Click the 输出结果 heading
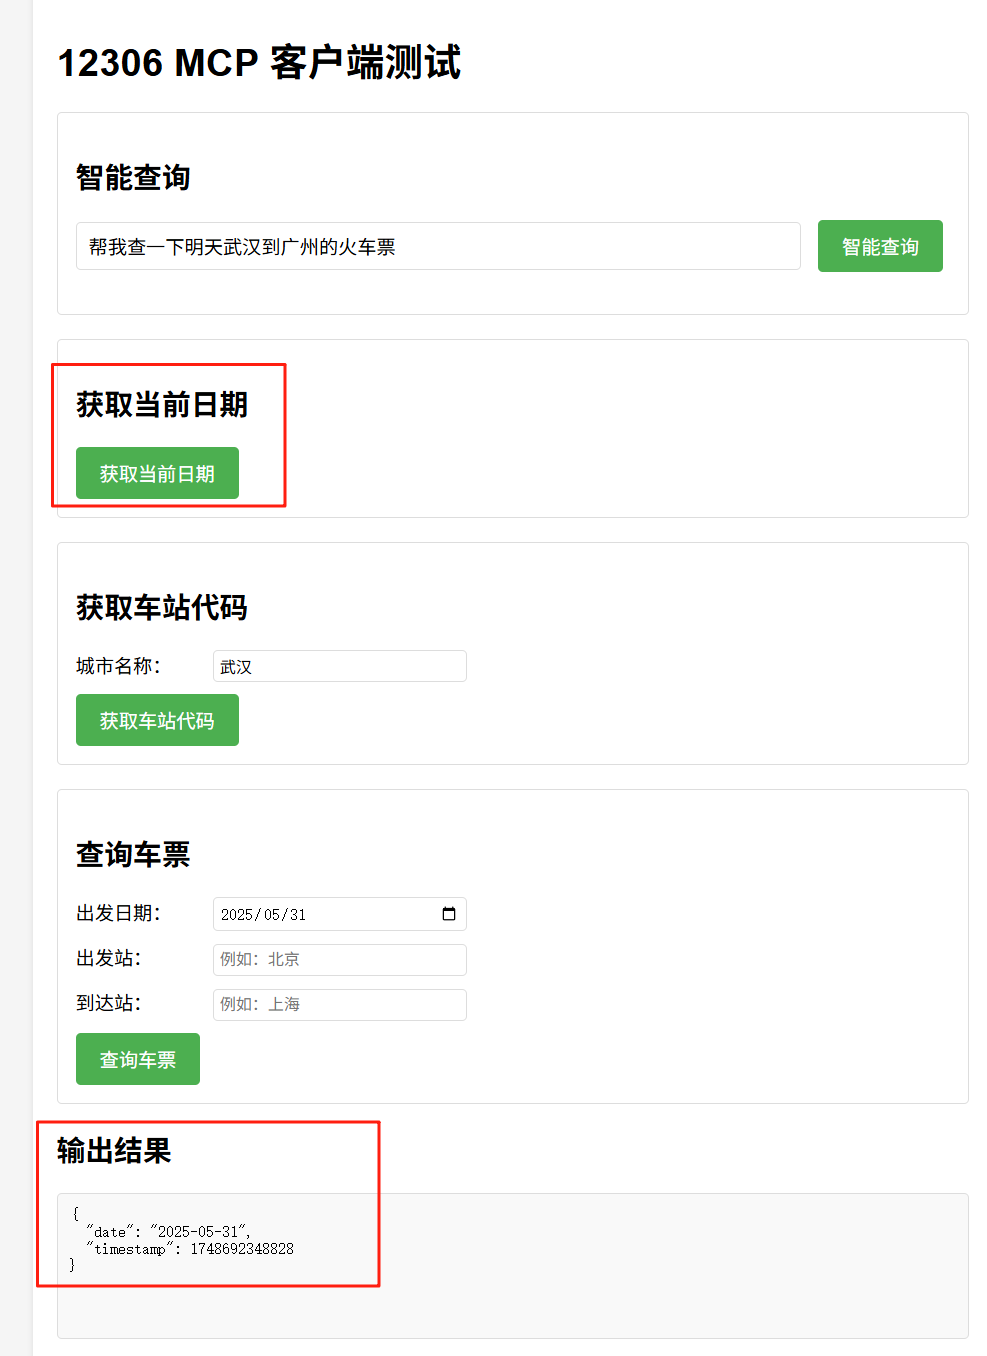The height and width of the screenshot is (1356, 987). [x=114, y=1150]
